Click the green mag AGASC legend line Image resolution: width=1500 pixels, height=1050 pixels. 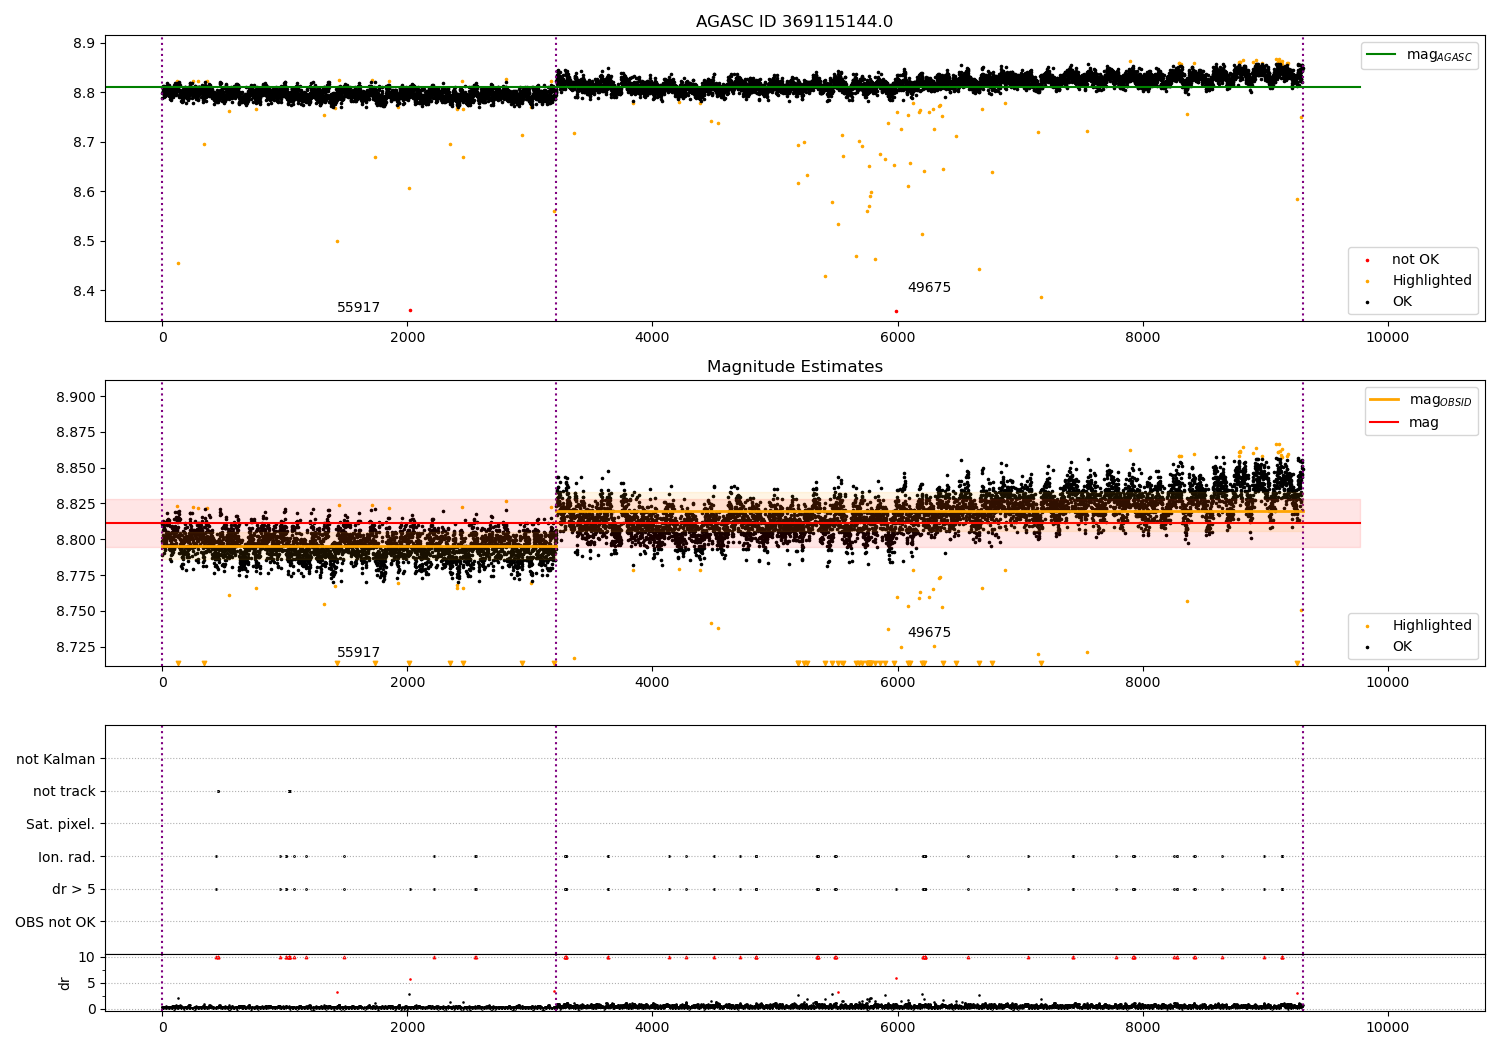tap(1382, 55)
